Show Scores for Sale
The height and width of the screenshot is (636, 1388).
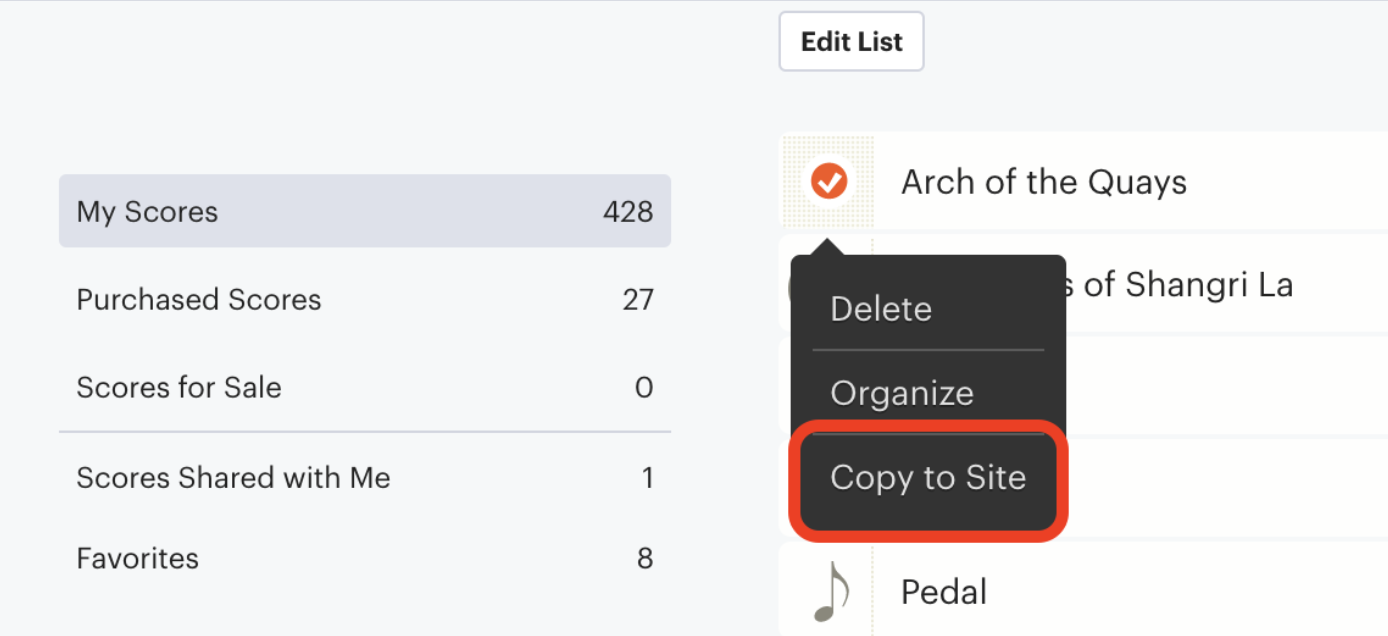(365, 388)
